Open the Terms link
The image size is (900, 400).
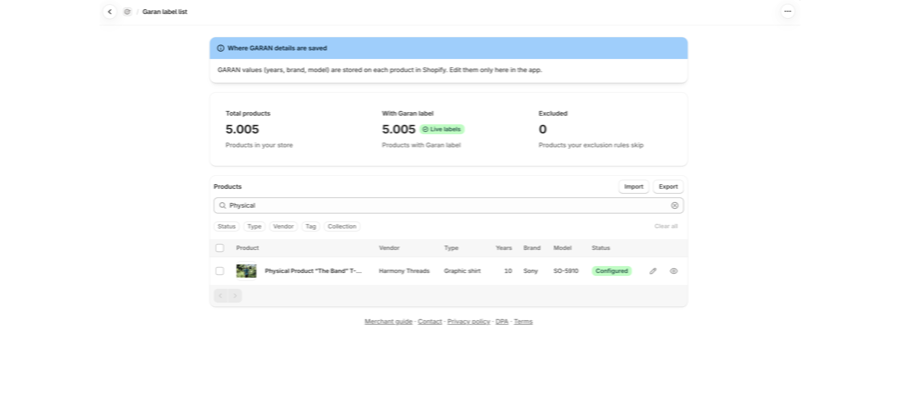[523, 322]
